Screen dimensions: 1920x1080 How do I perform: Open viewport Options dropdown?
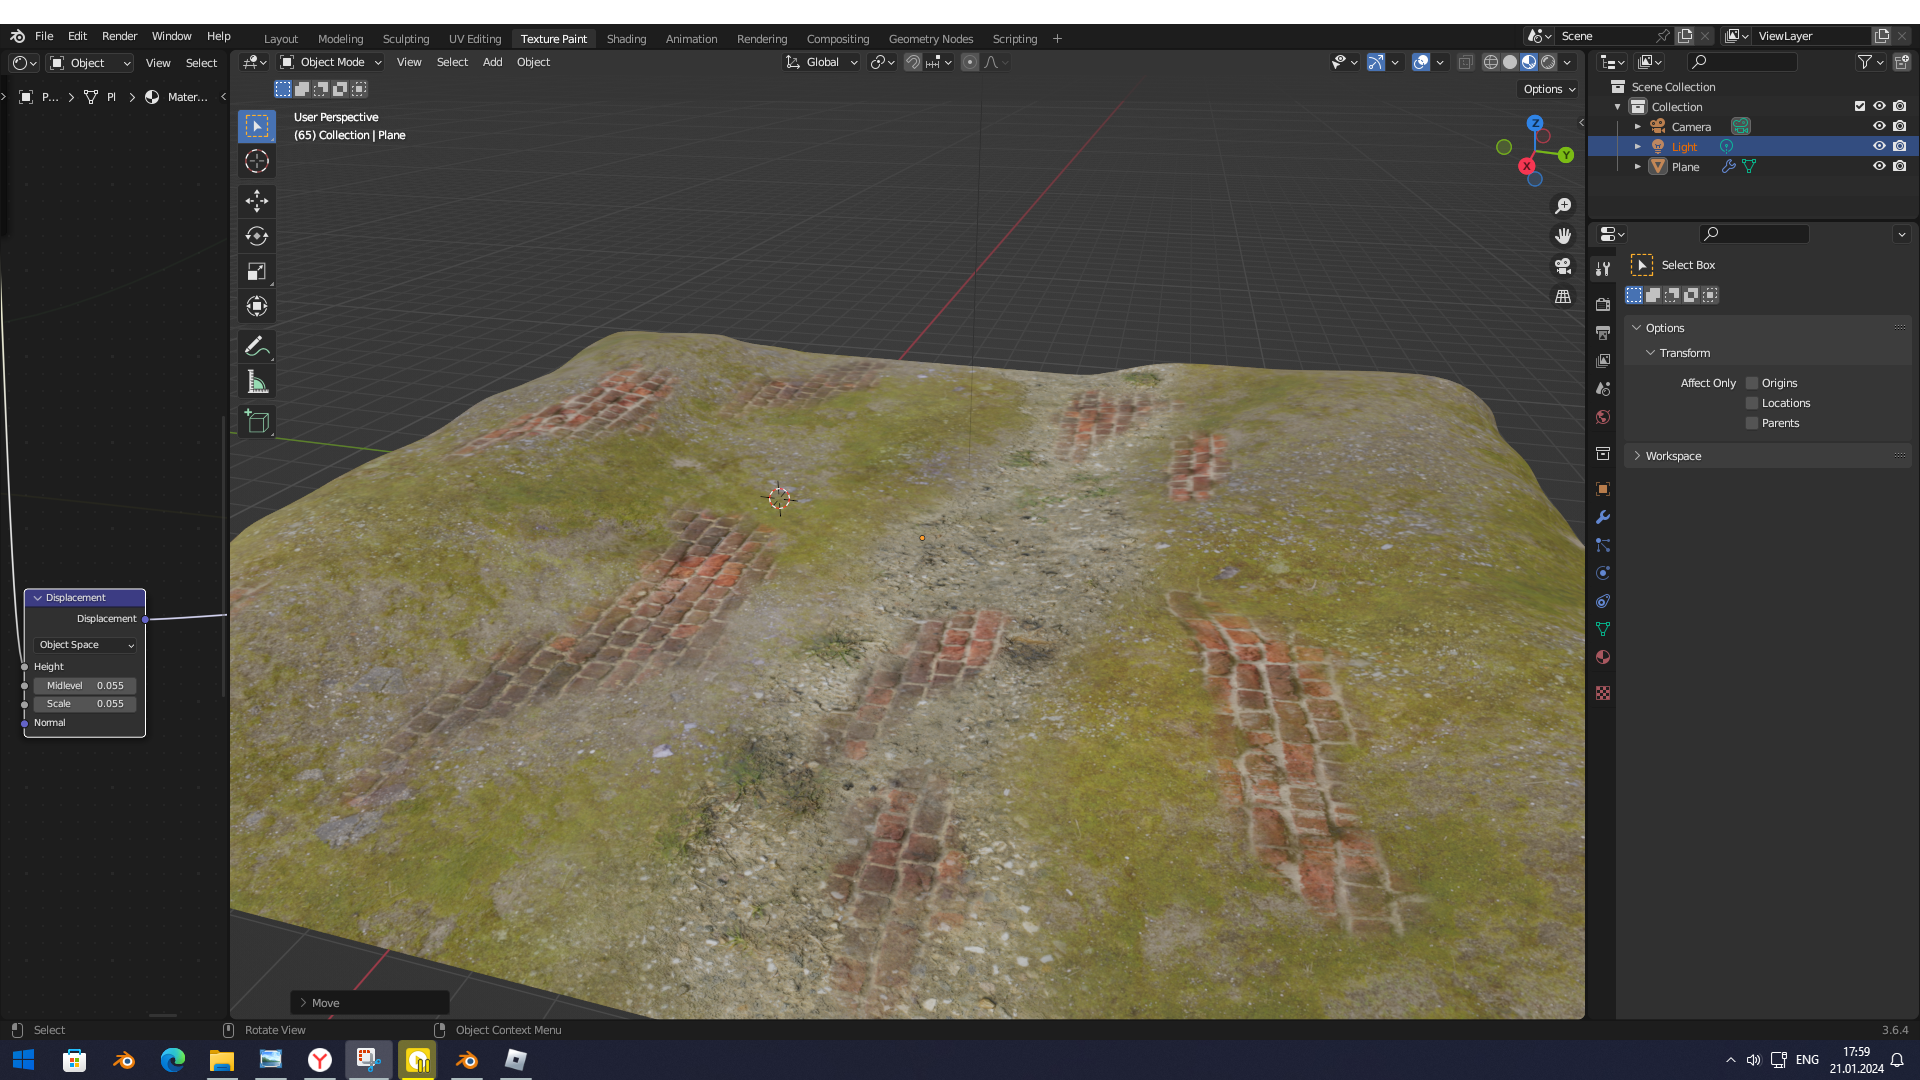[1549, 89]
